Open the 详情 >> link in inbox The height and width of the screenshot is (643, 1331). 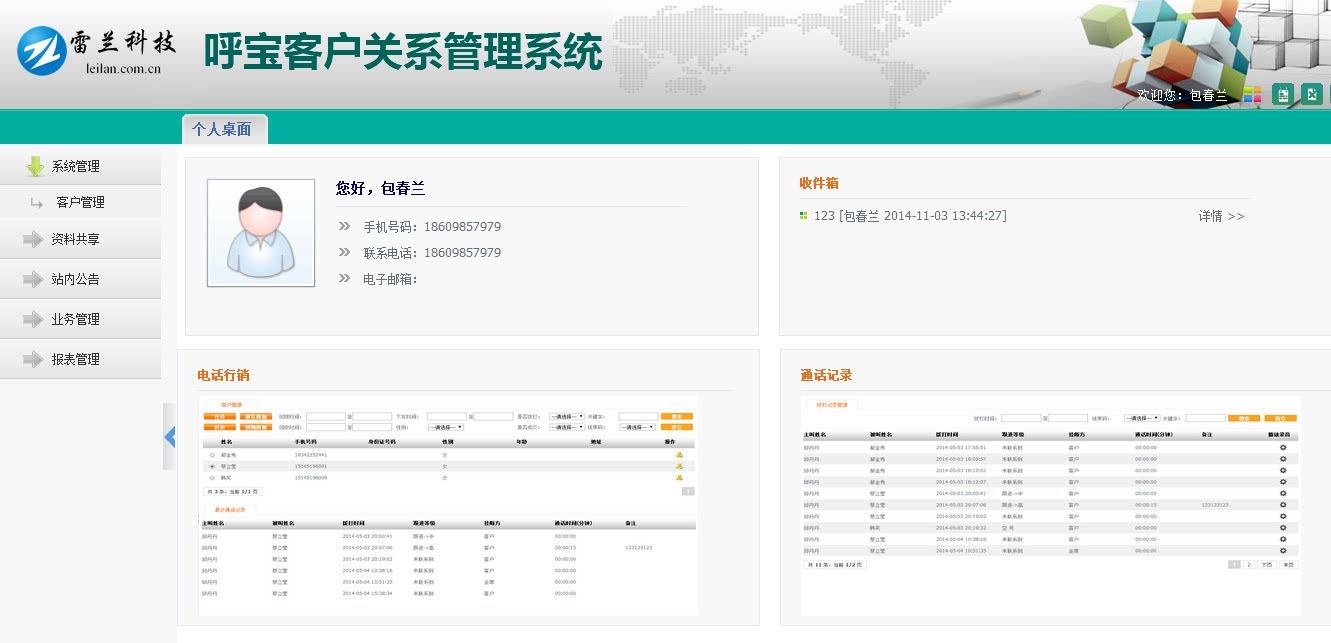coord(1221,216)
